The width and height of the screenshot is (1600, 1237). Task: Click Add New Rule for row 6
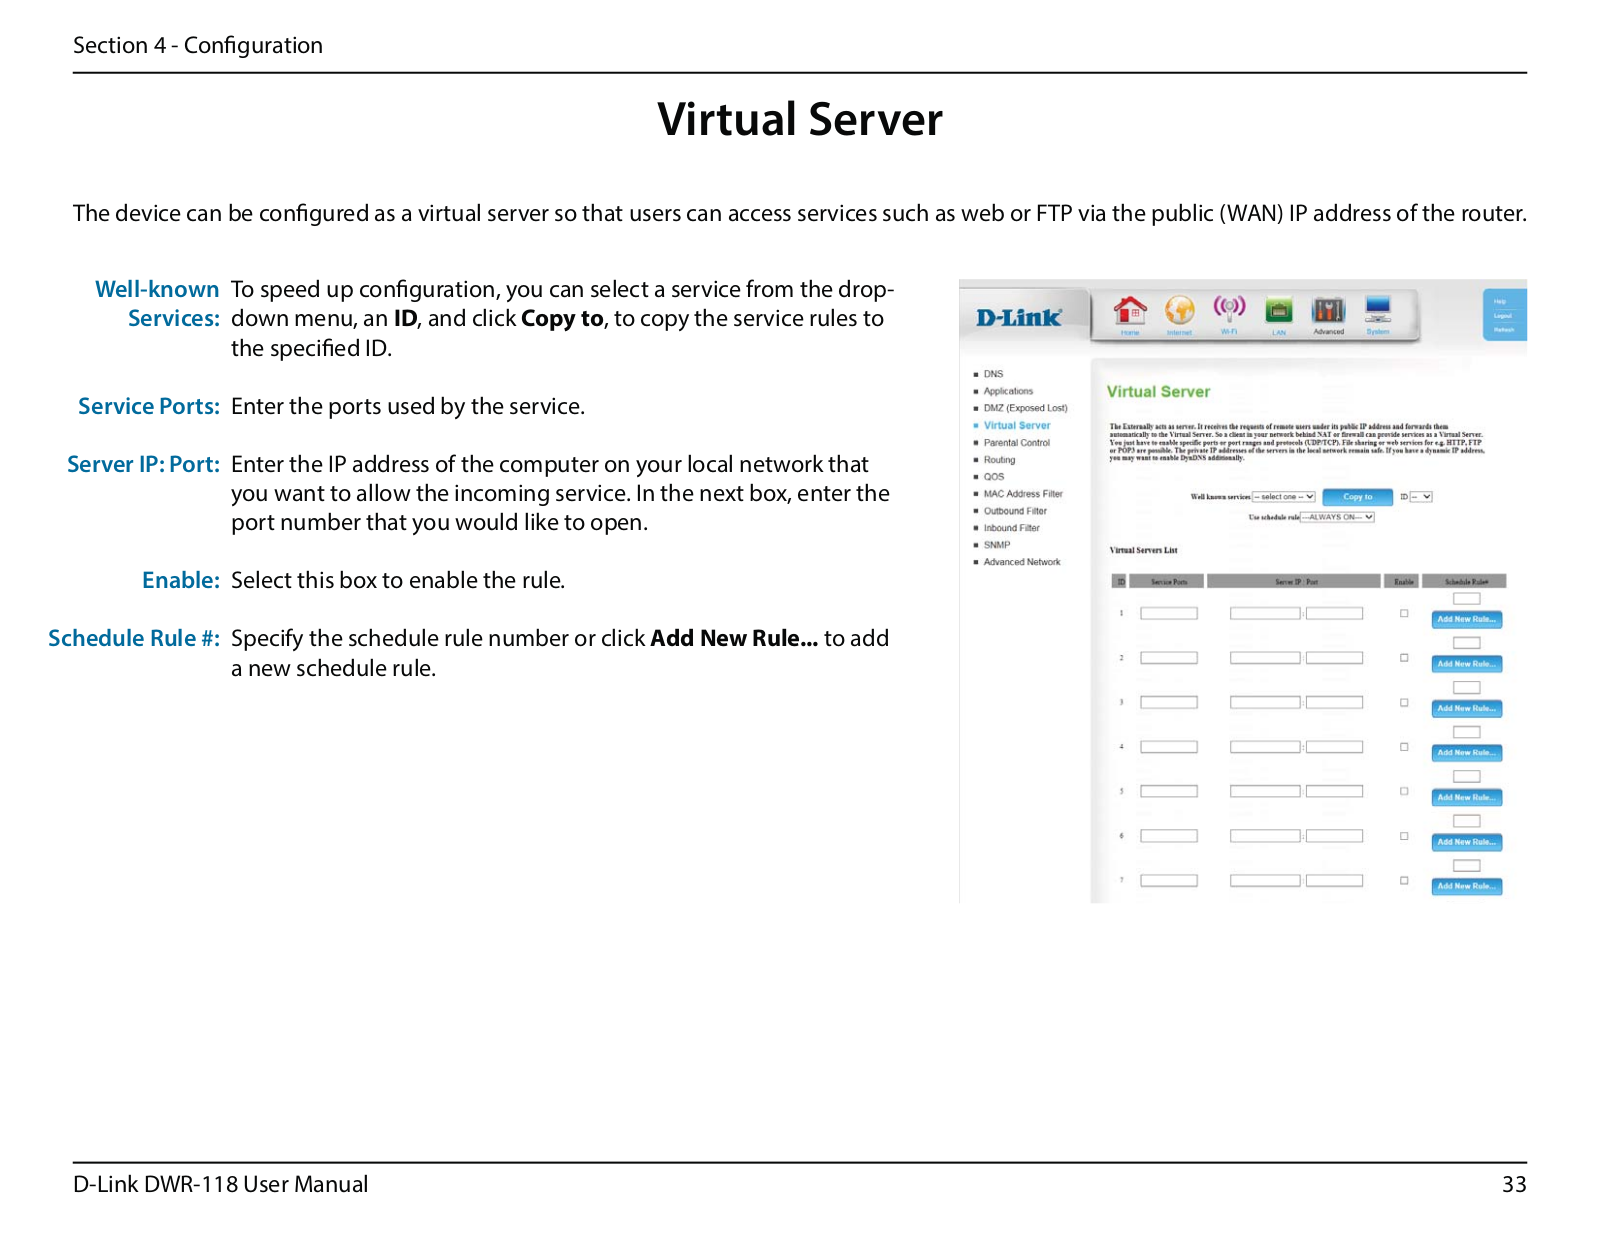[x=1467, y=842]
